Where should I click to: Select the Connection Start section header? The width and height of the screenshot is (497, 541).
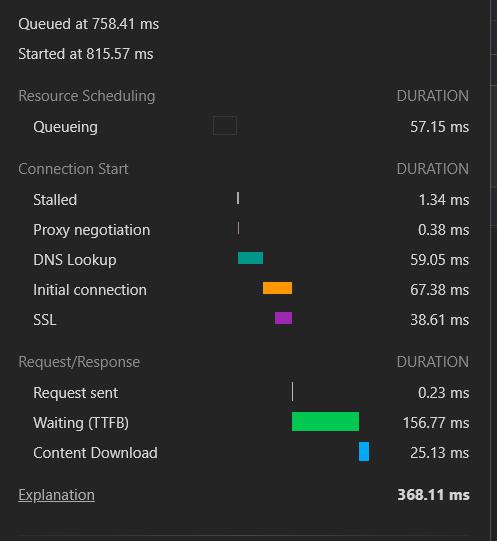73,169
